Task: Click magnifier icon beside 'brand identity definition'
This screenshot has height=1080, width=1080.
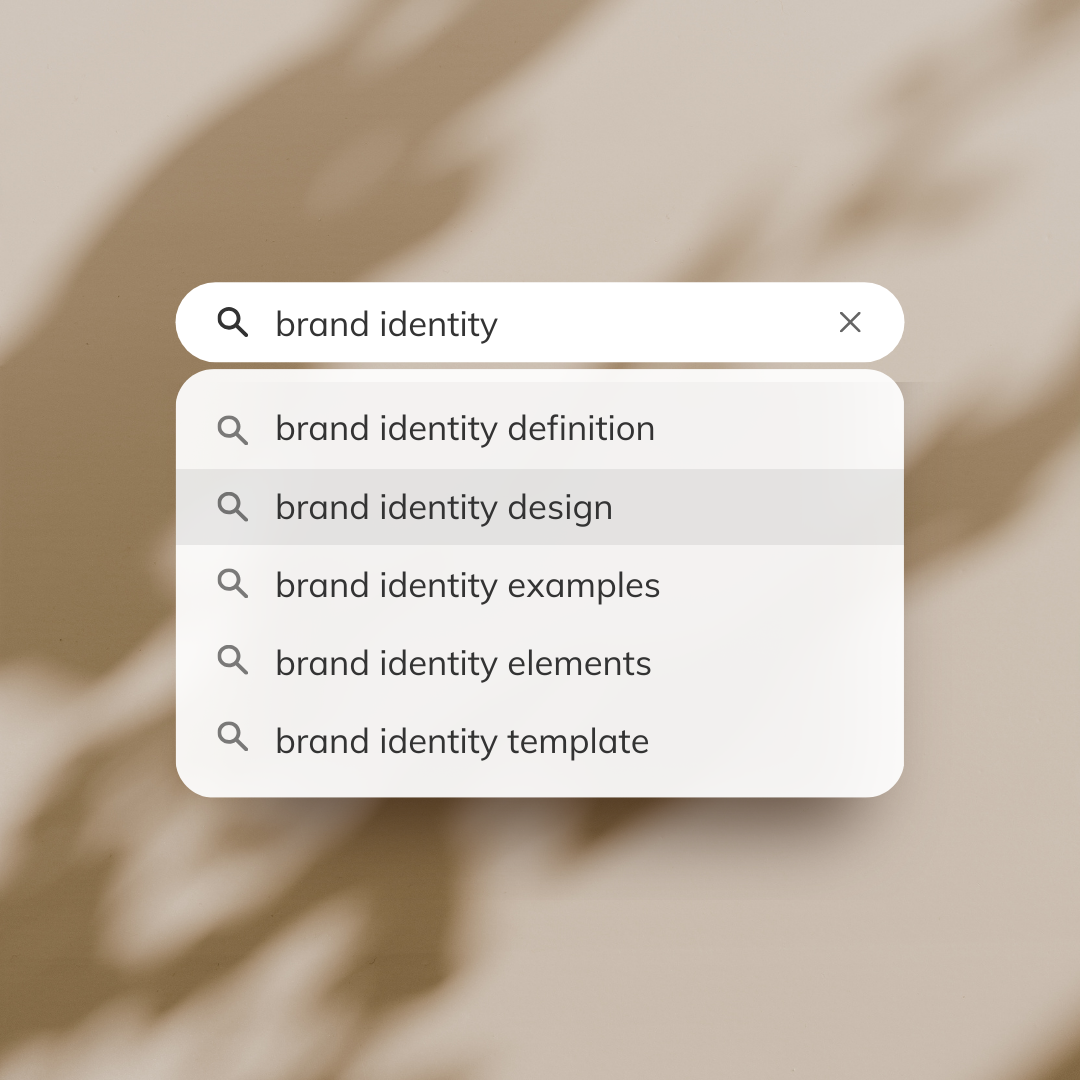Action: (x=233, y=430)
